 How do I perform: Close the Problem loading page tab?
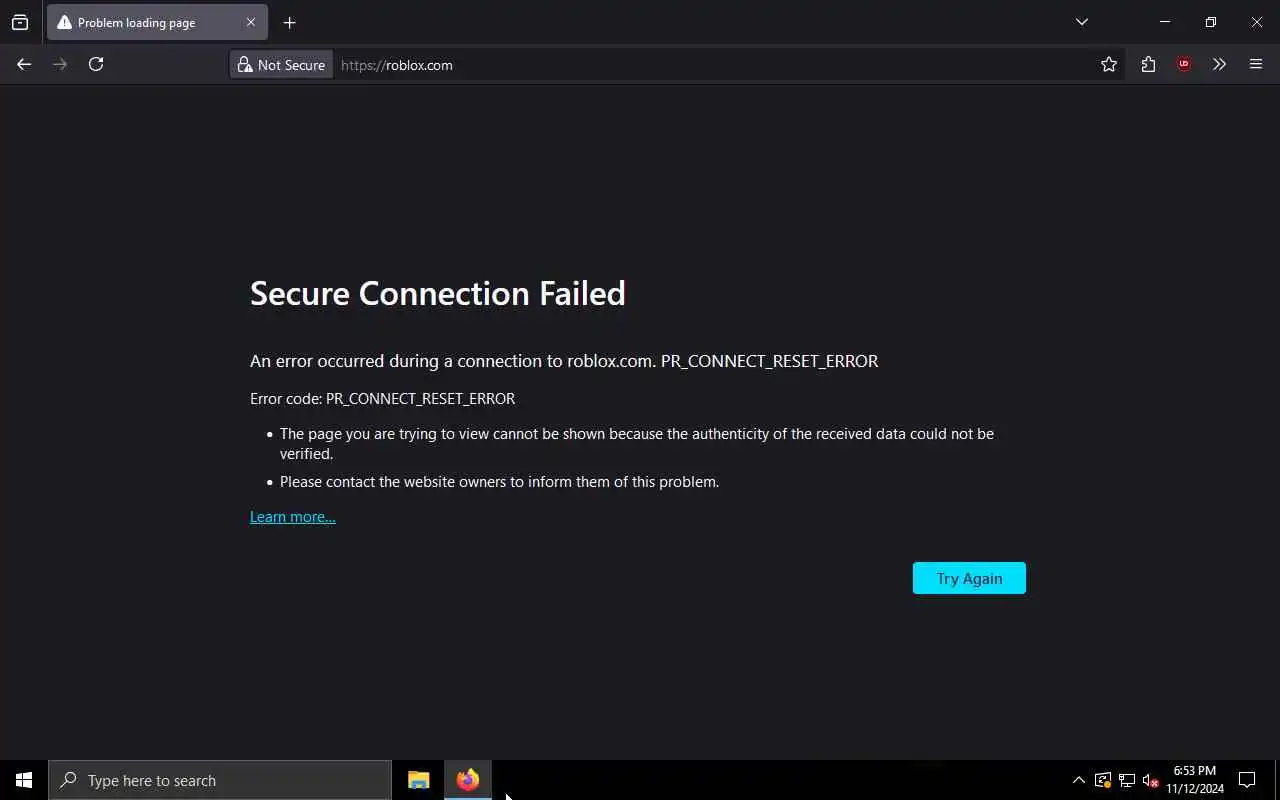point(251,22)
